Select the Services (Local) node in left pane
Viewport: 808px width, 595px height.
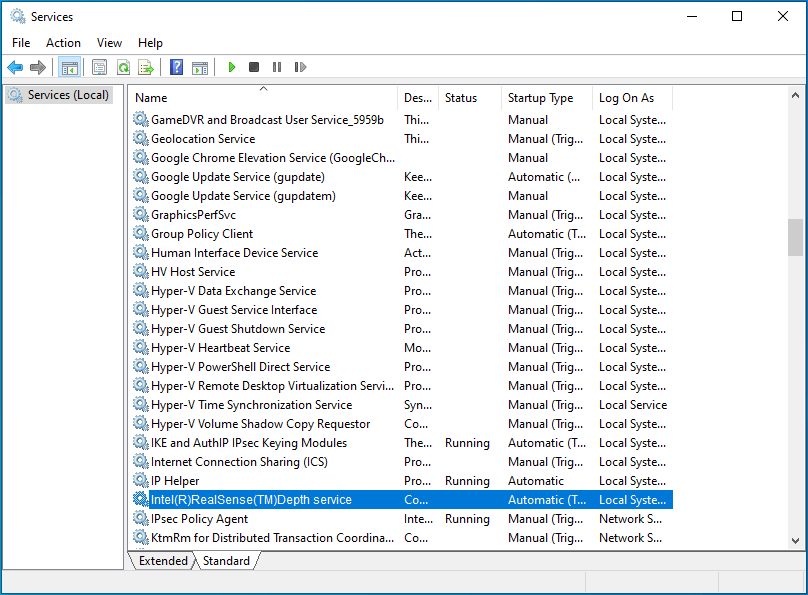(x=57, y=94)
